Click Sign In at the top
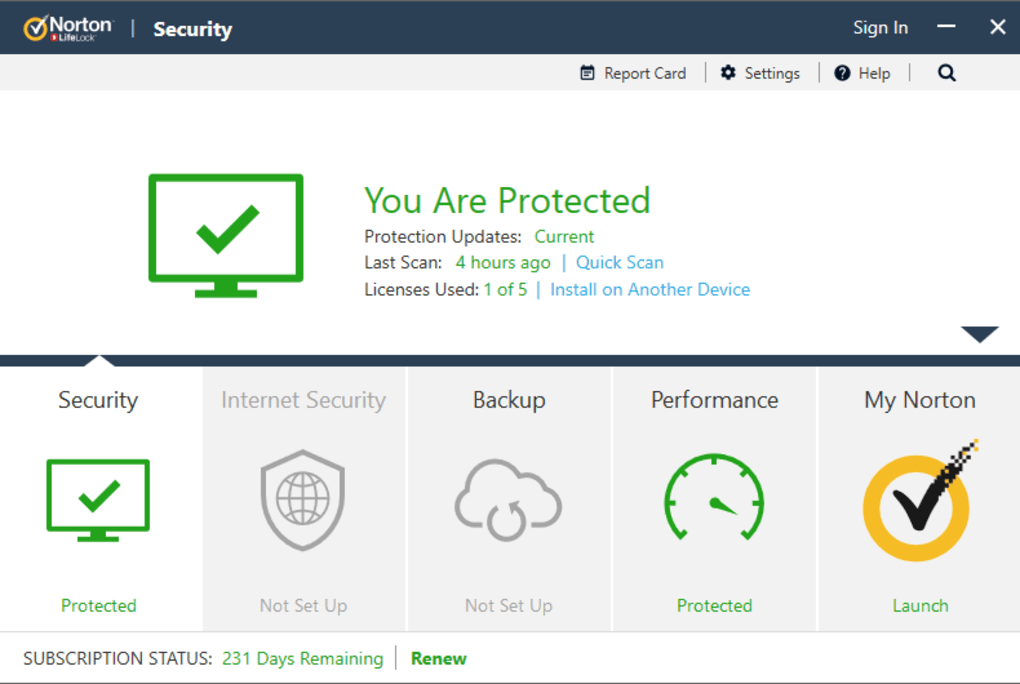 pyautogui.click(x=880, y=28)
